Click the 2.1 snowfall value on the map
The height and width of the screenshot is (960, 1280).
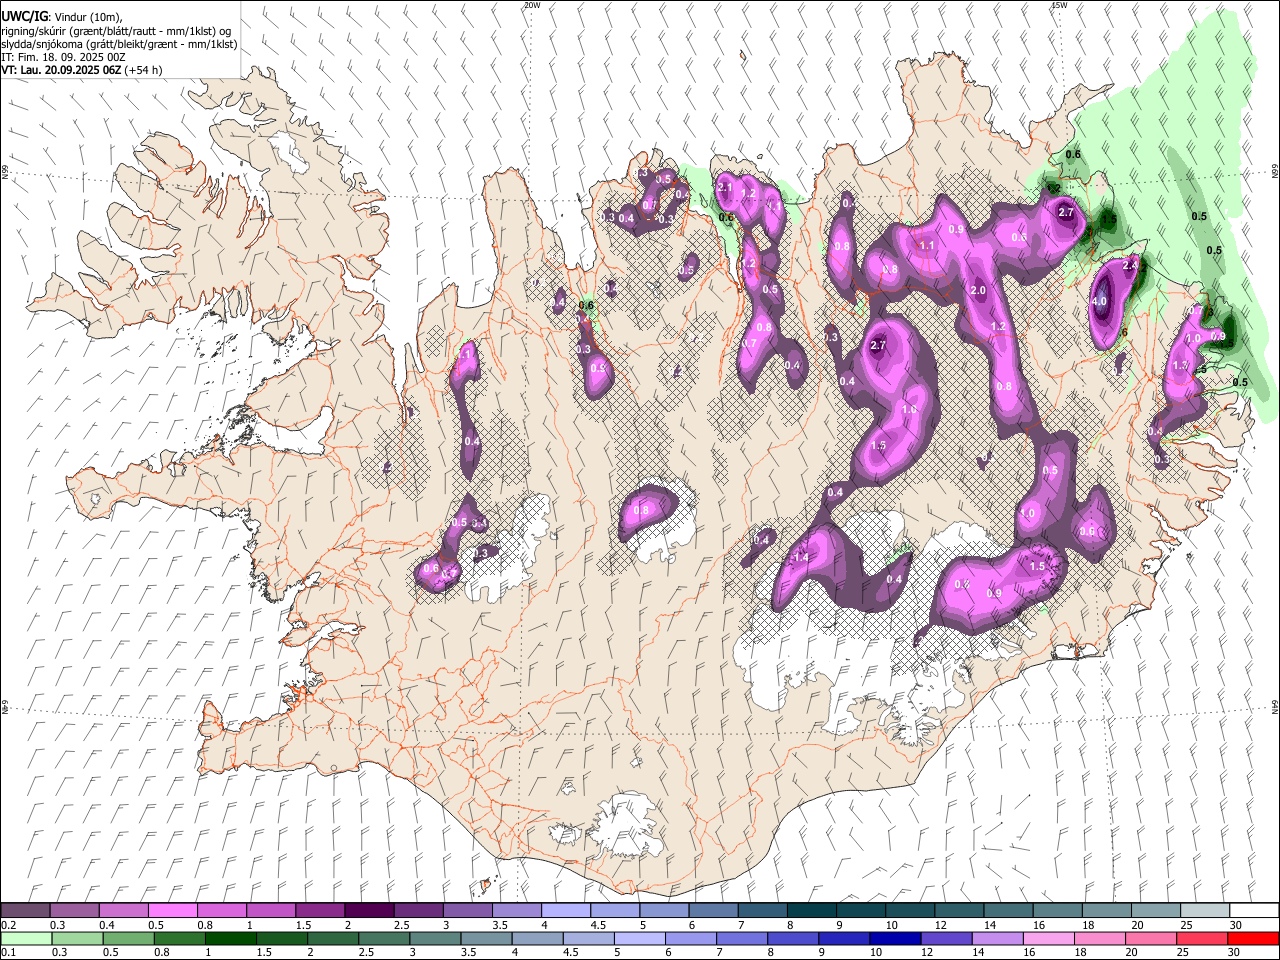point(726,187)
